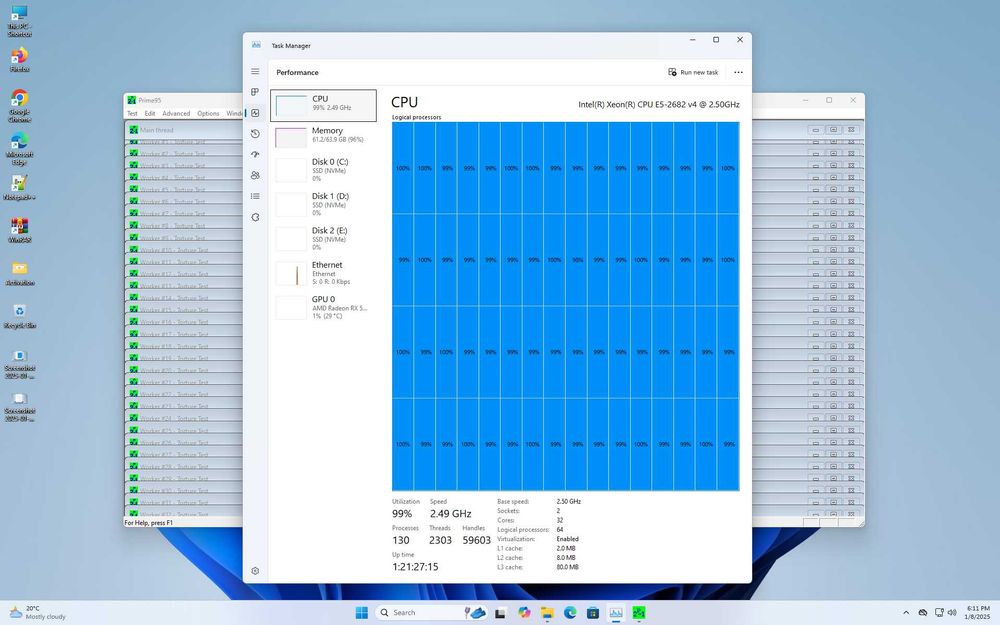The width and height of the screenshot is (1000, 625).
Task: Click the Intel Xeon CPU model name
Action: 659,104
